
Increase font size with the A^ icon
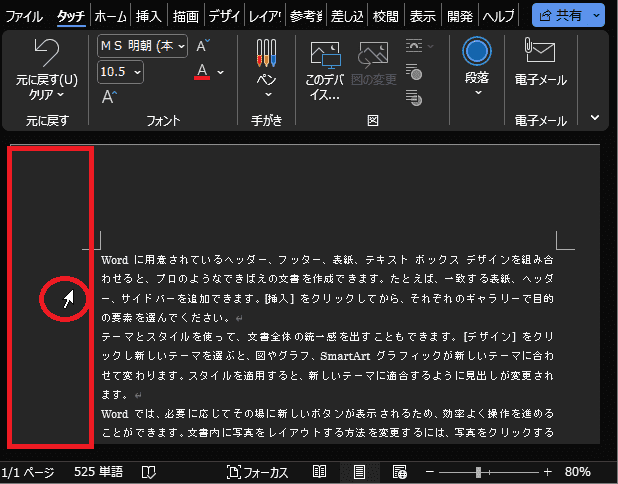pos(204,46)
